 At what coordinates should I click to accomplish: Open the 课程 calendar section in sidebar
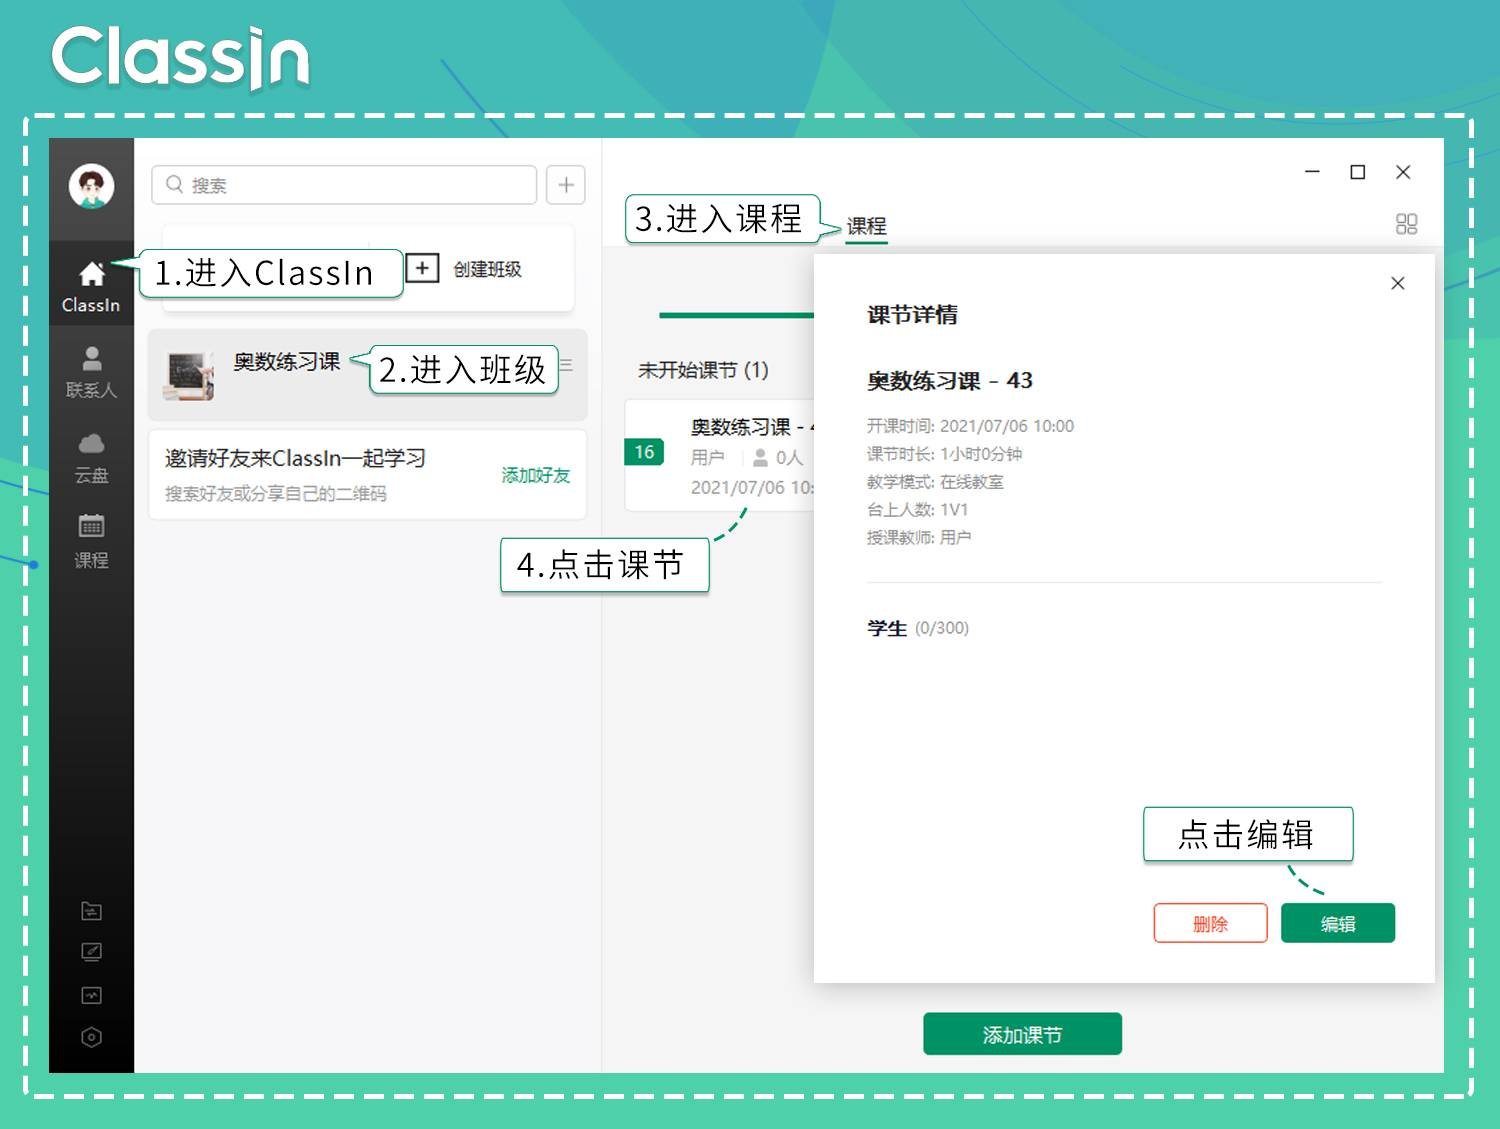91,542
